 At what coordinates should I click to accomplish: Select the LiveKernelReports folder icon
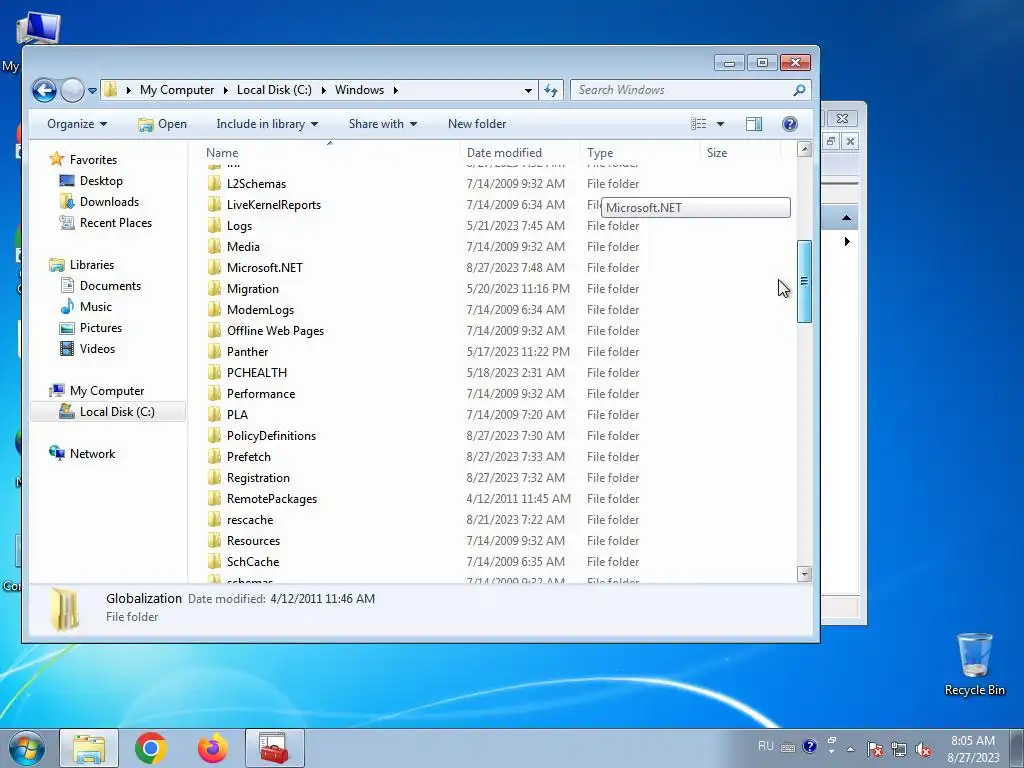(214, 205)
